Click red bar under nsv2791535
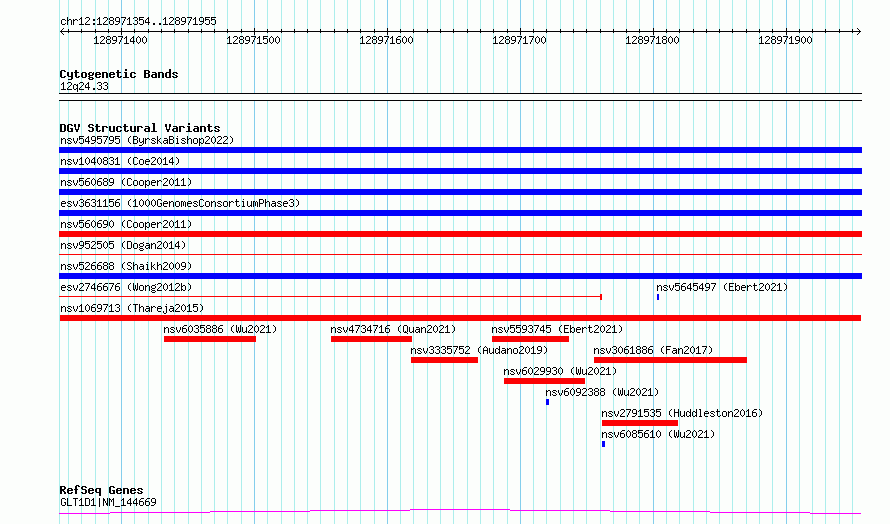890x524 pixels. pyautogui.click(x=640, y=423)
